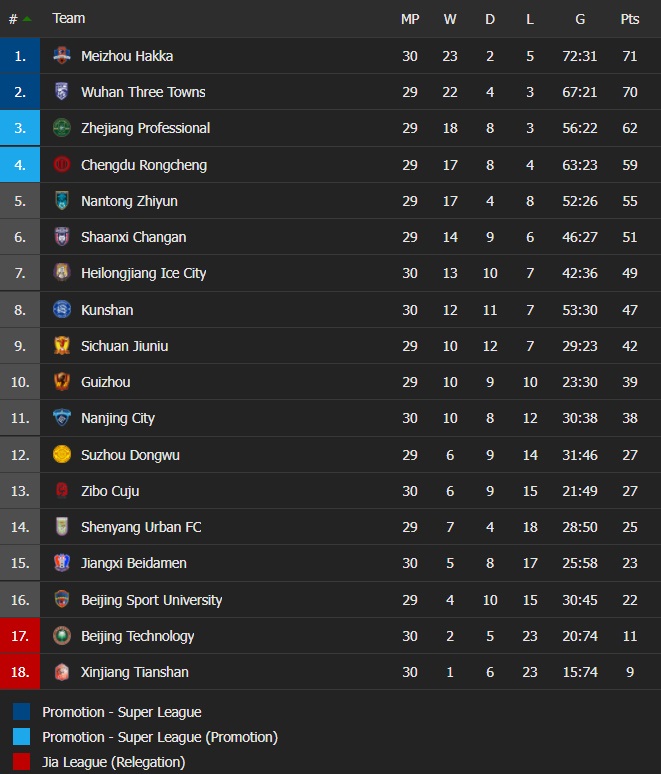Click the Team column header
The image size is (661, 774).
(x=69, y=19)
